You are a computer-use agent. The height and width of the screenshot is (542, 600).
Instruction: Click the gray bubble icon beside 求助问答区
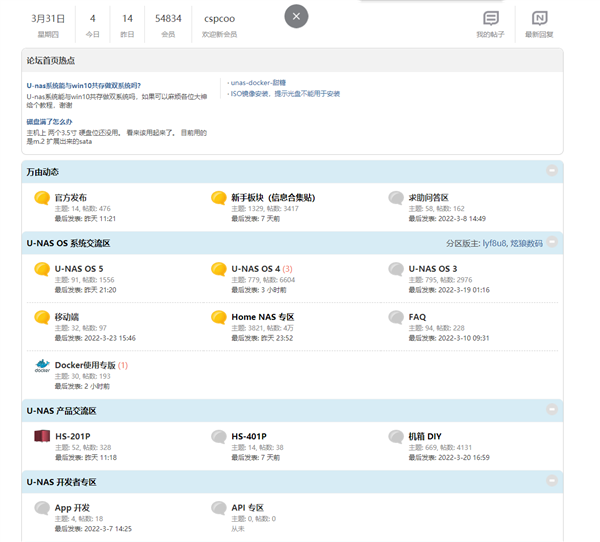tap(396, 198)
